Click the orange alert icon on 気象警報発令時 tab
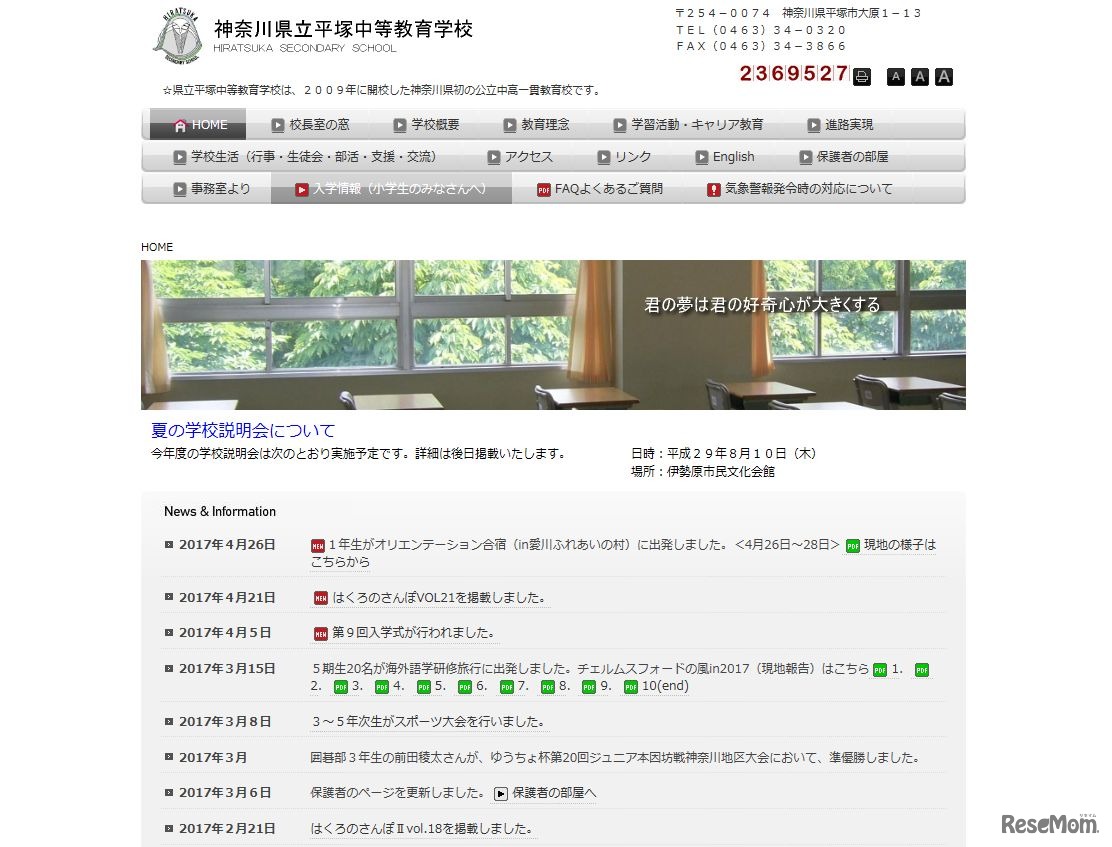The height and width of the screenshot is (847, 1112). point(713,189)
